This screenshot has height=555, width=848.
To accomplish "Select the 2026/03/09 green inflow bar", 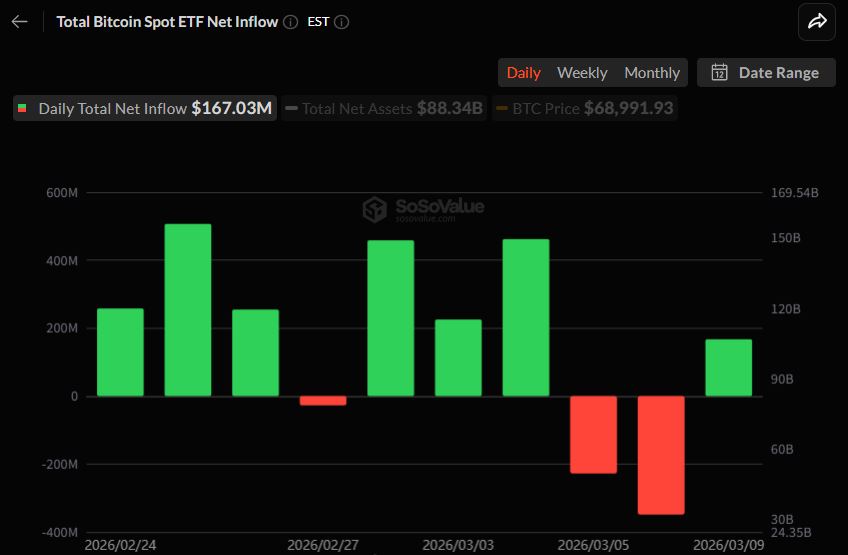I will point(728,368).
